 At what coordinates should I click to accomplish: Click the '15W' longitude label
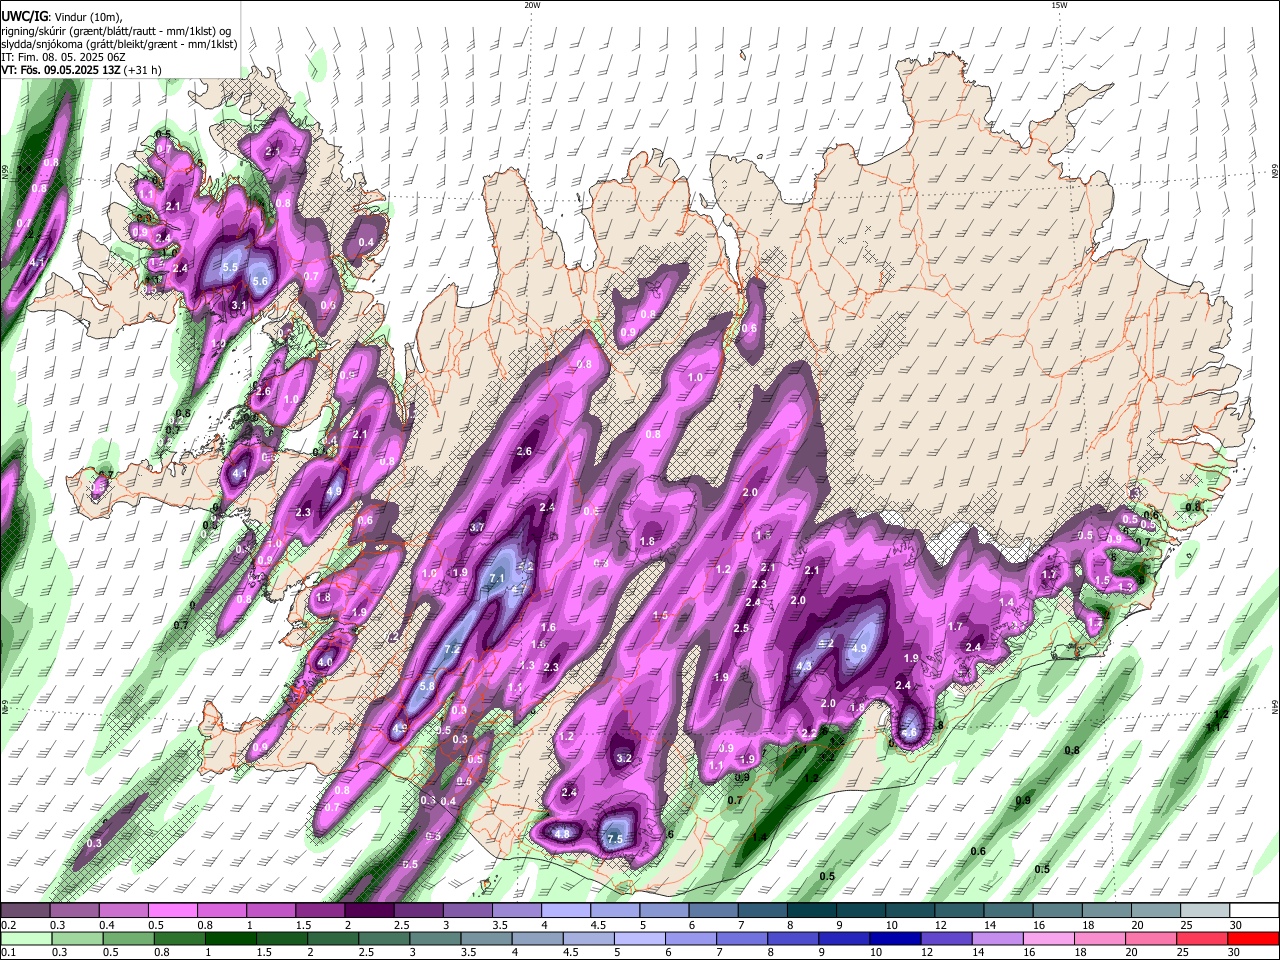pos(1059,5)
